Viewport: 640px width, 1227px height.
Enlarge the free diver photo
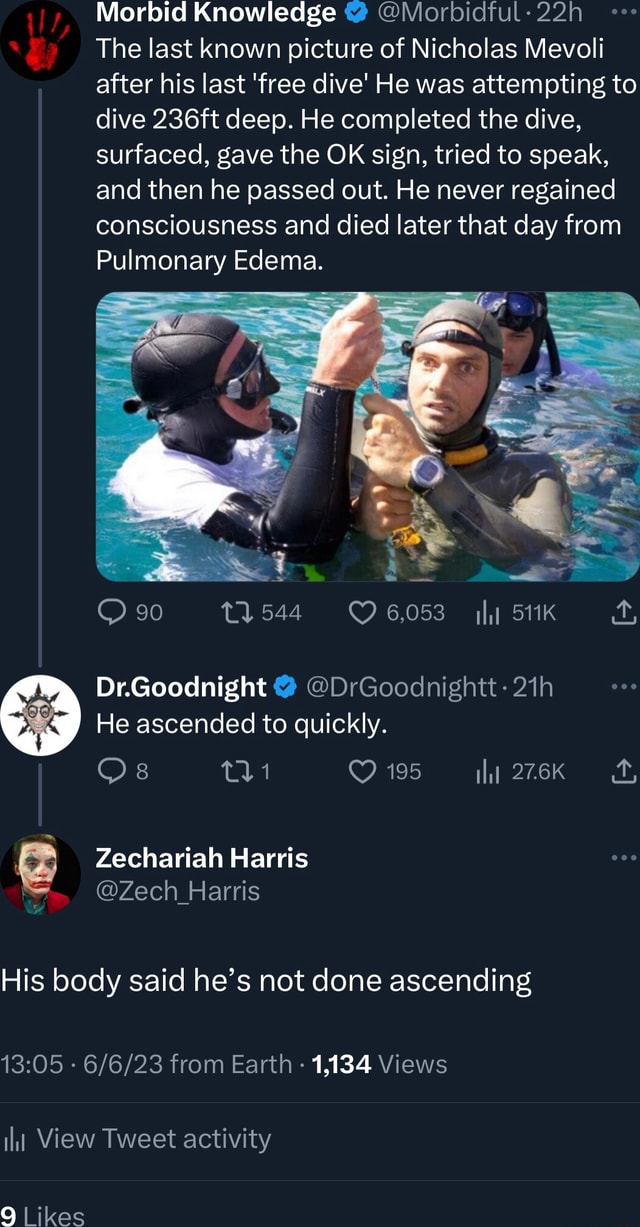coord(367,436)
